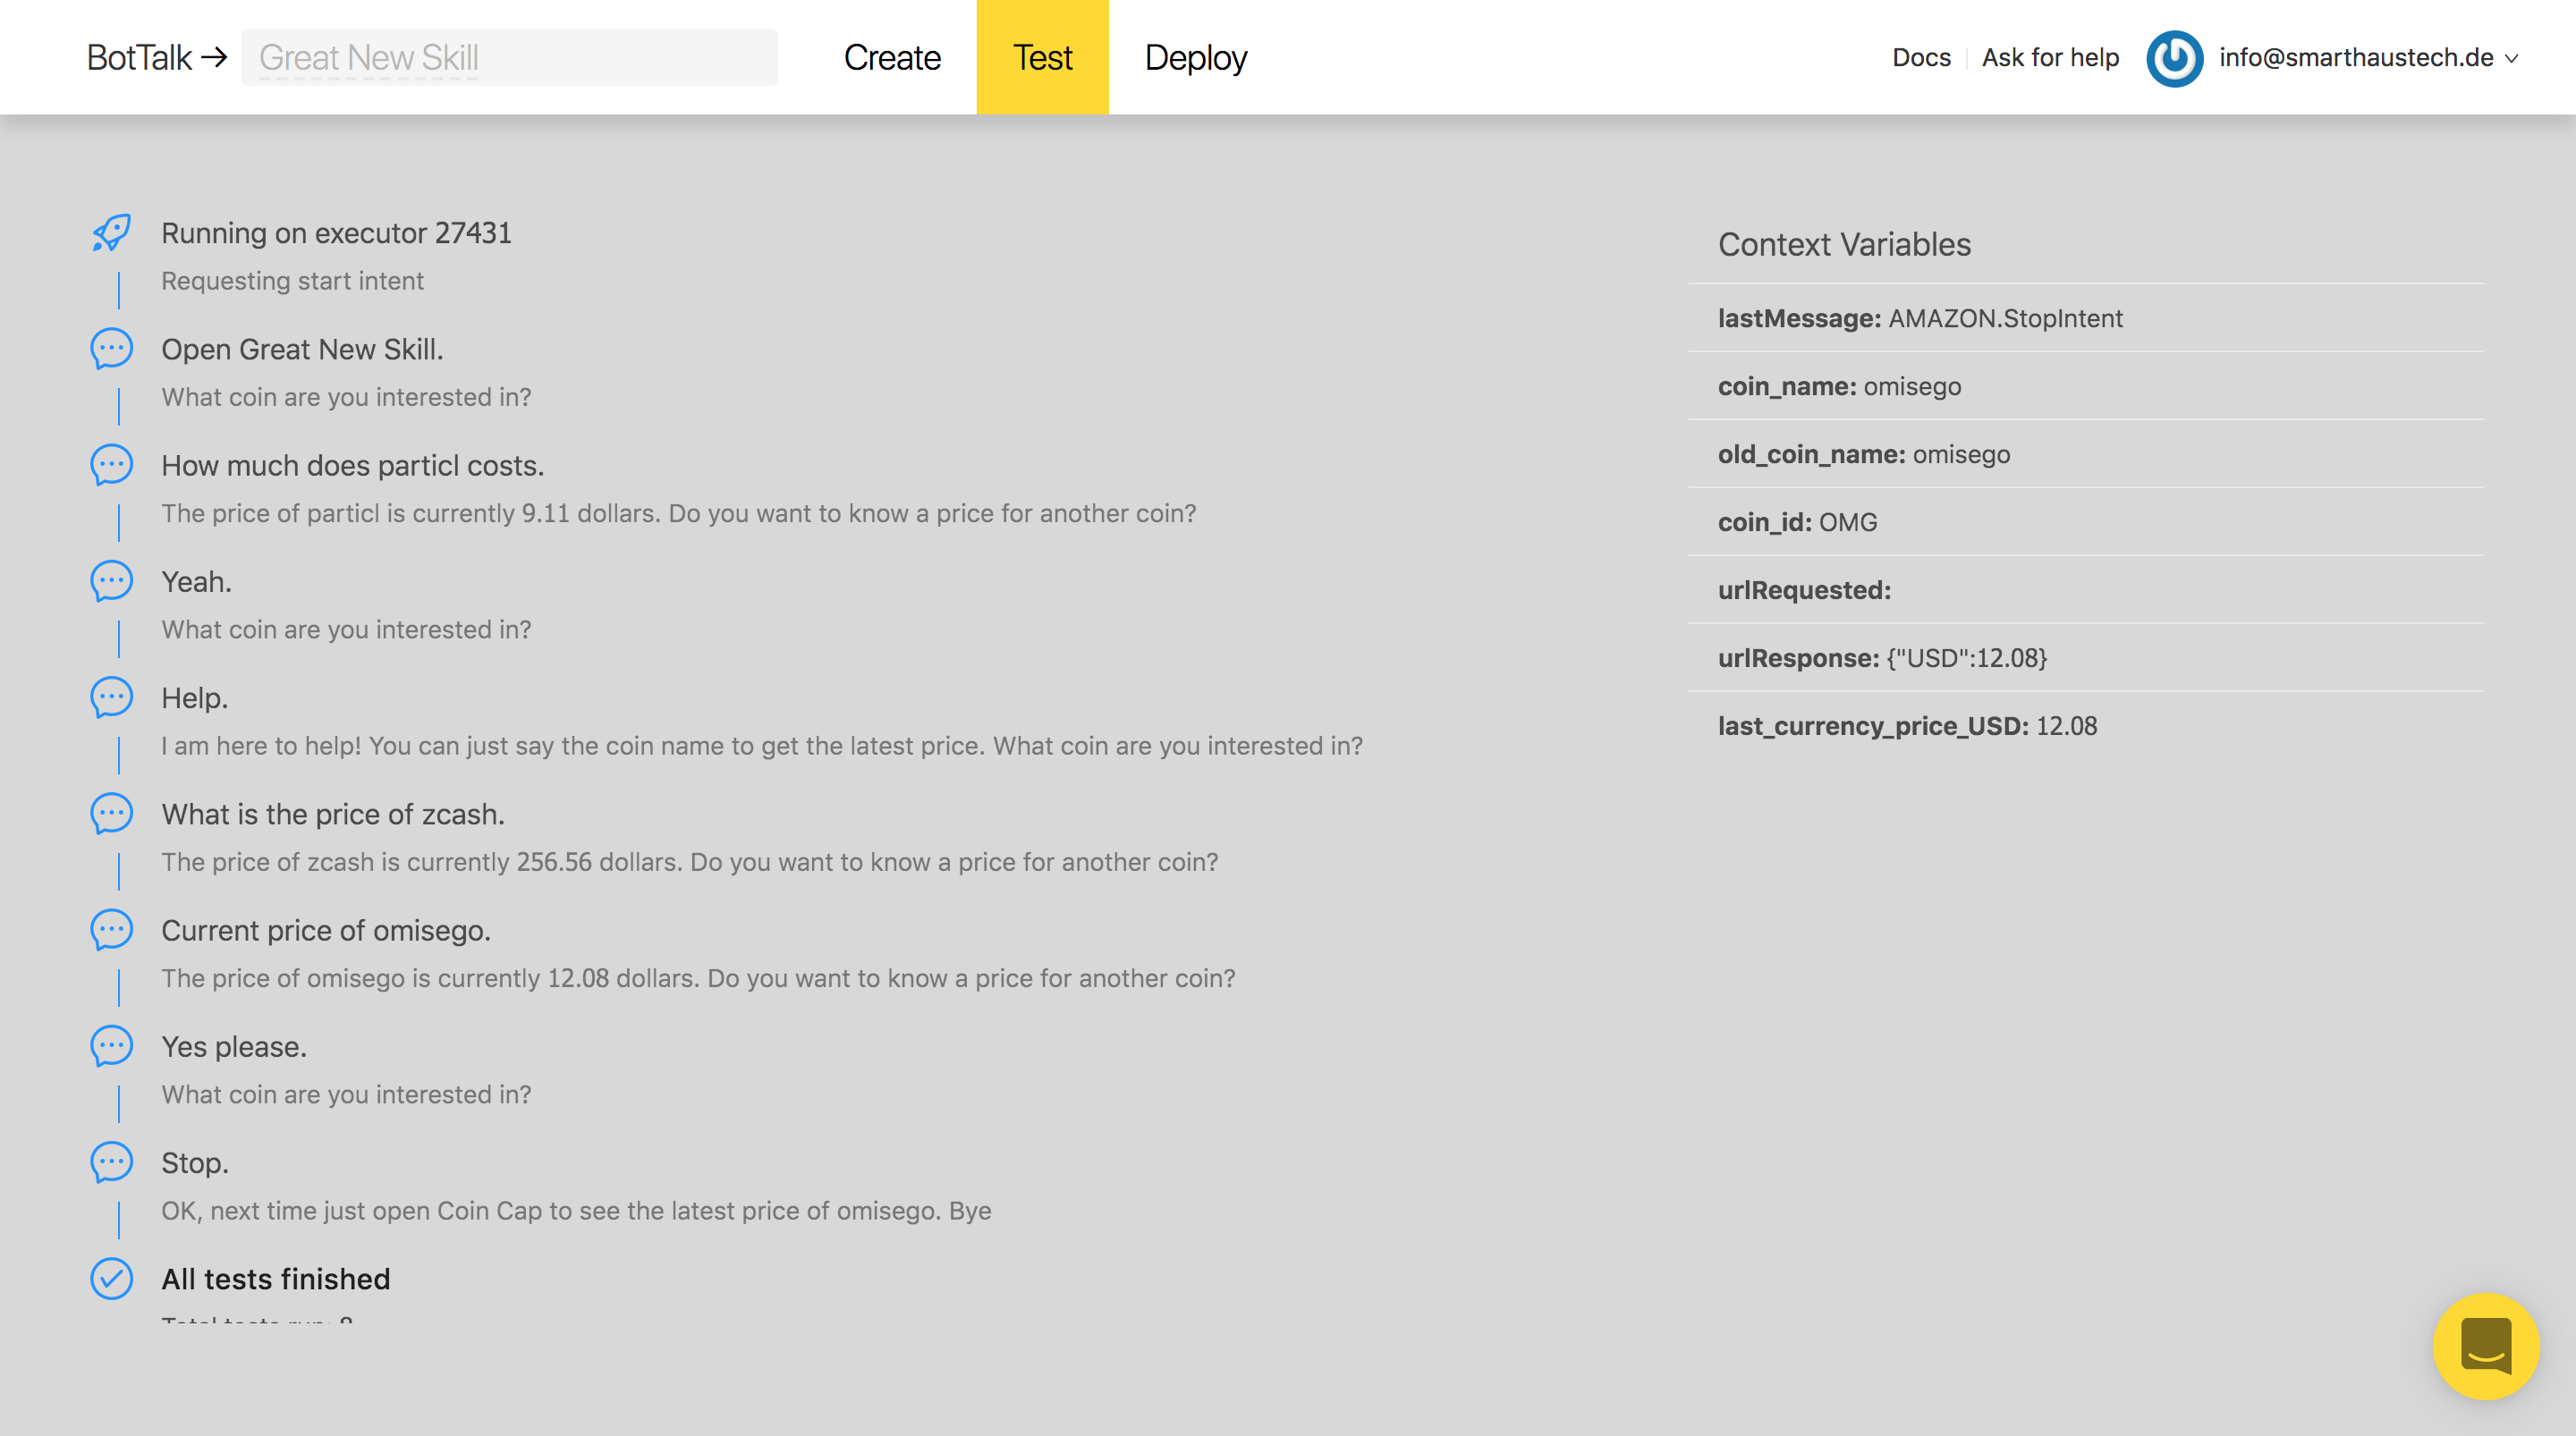Click the blue power avatar icon
Screen dimensions: 2576x1436
2174,58
